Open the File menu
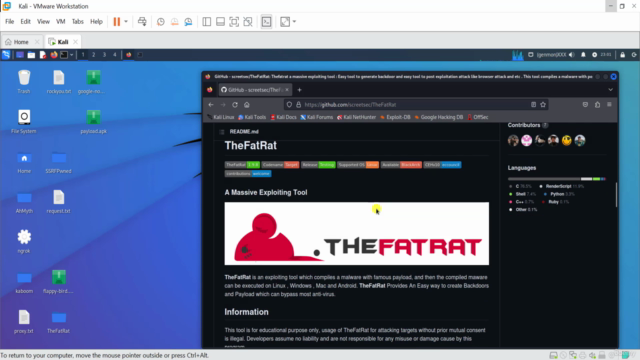This screenshot has width=640, height=360. [9, 22]
